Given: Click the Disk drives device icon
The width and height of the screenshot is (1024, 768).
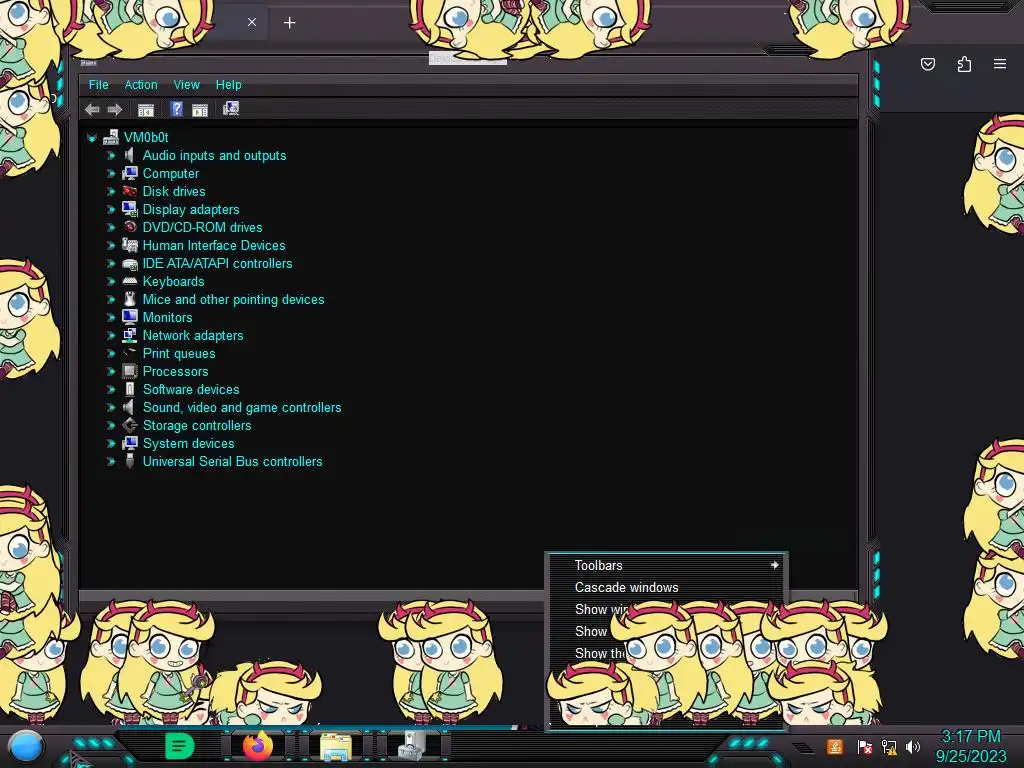Looking at the screenshot, I should pos(130,191).
